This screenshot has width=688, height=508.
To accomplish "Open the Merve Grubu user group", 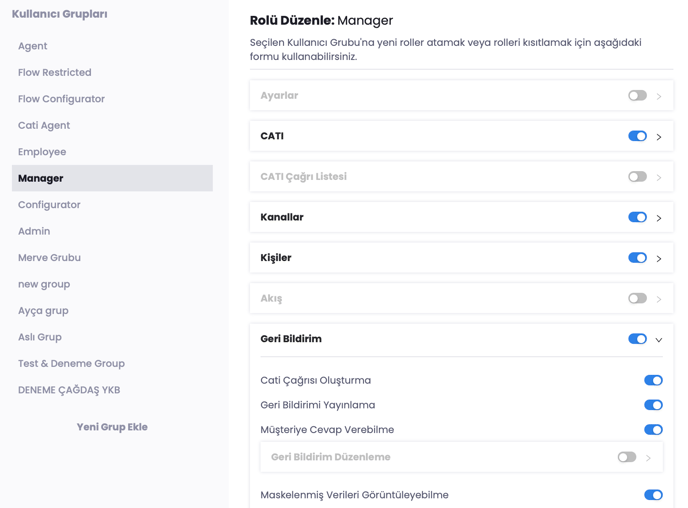I will 49,258.
